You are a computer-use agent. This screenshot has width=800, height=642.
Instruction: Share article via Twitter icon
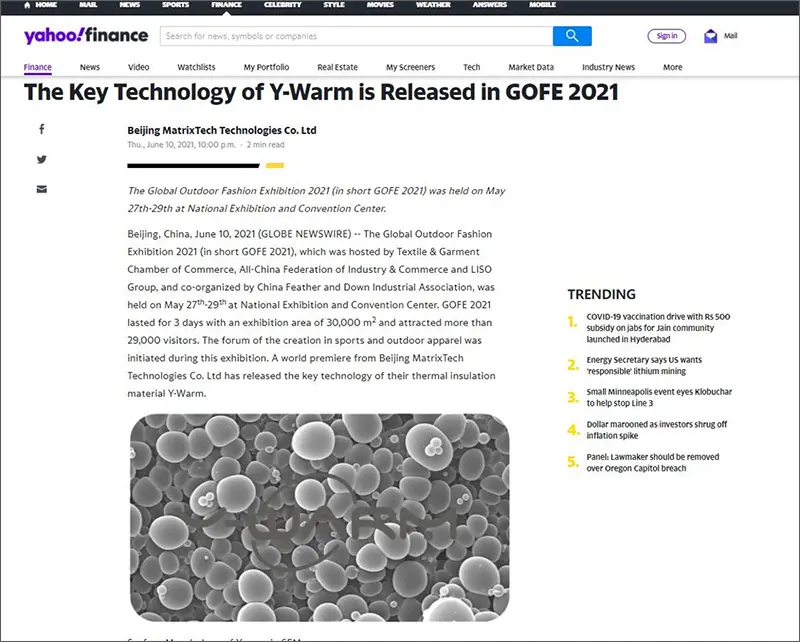41,159
